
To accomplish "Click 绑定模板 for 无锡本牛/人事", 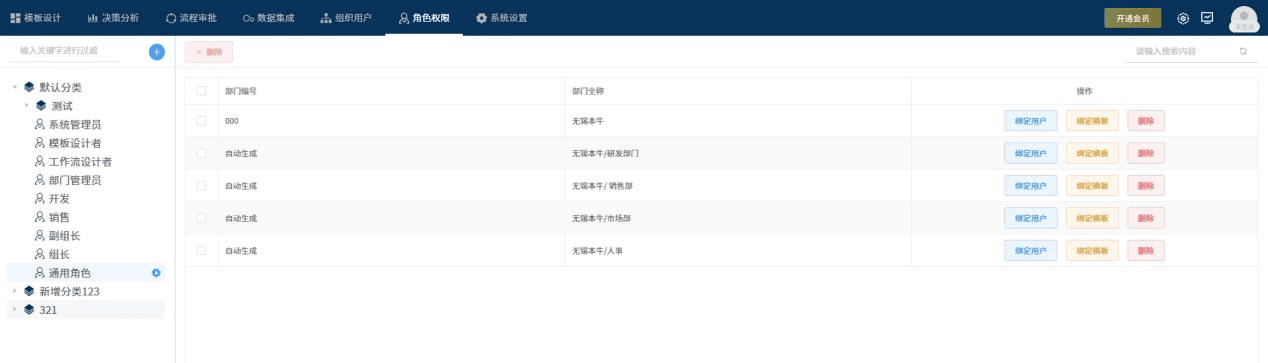I will click(x=1092, y=250).
